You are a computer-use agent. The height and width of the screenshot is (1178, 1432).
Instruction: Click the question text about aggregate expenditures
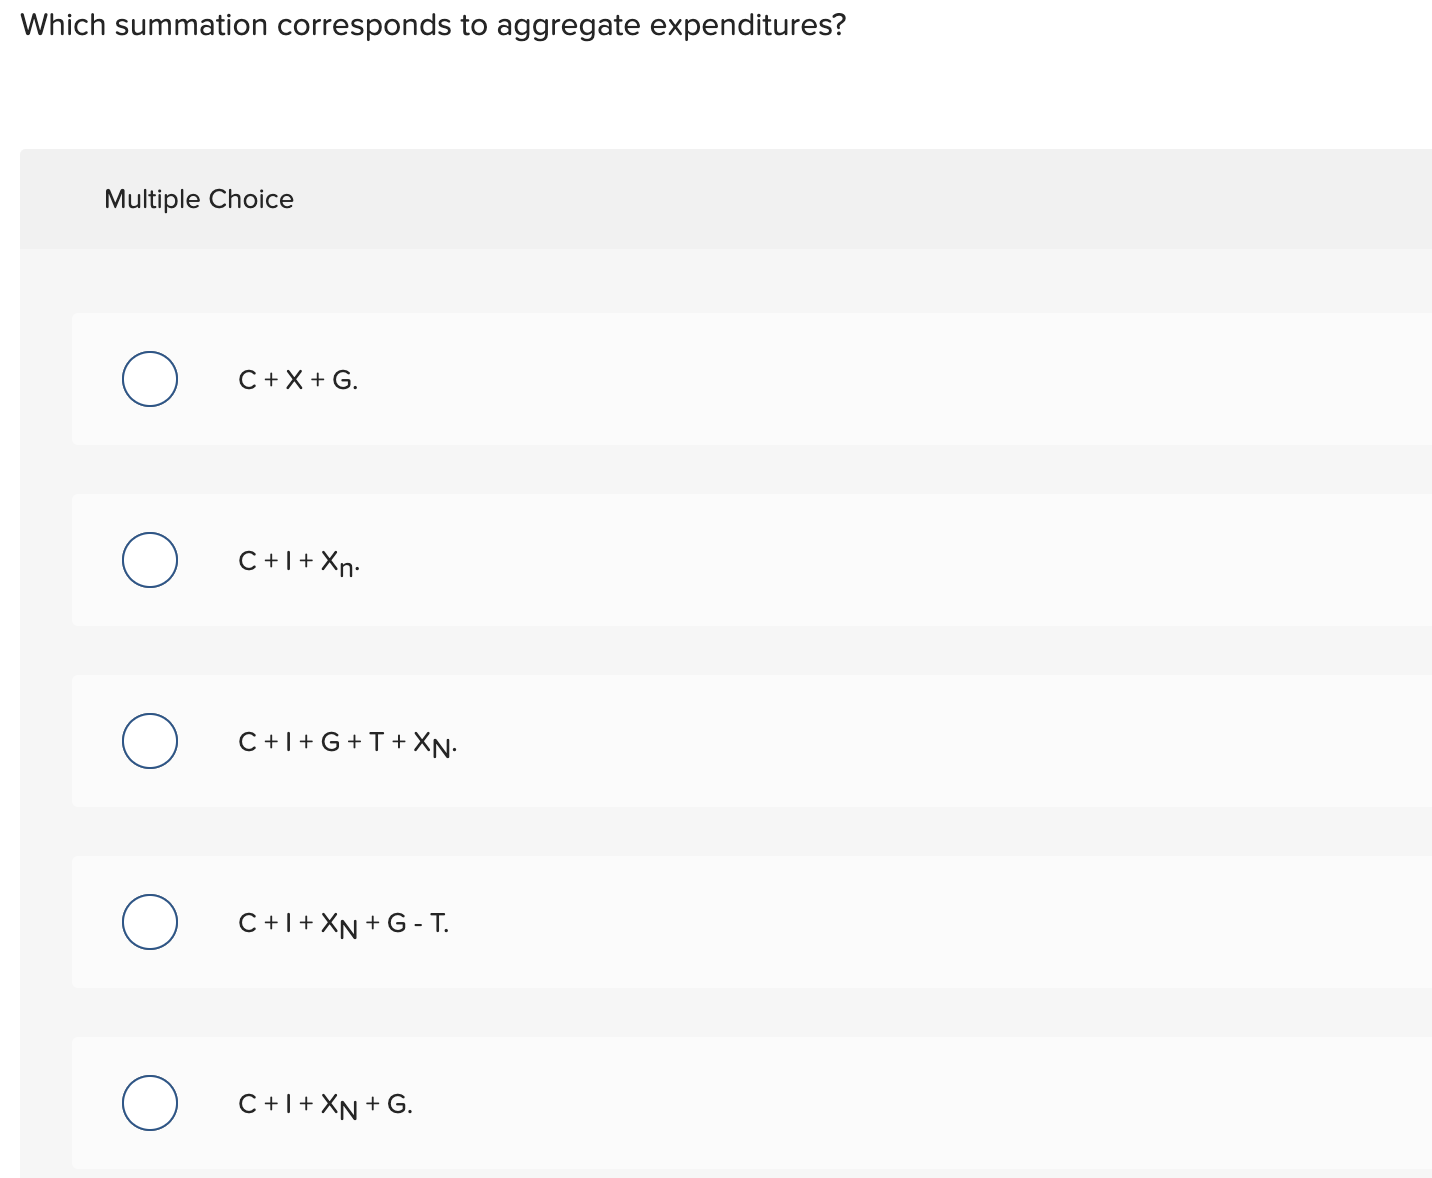click(434, 25)
